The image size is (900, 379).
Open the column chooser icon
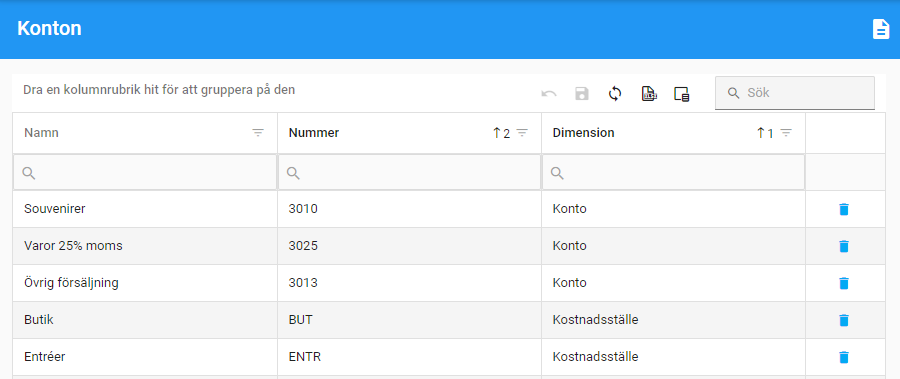pyautogui.click(x=681, y=94)
